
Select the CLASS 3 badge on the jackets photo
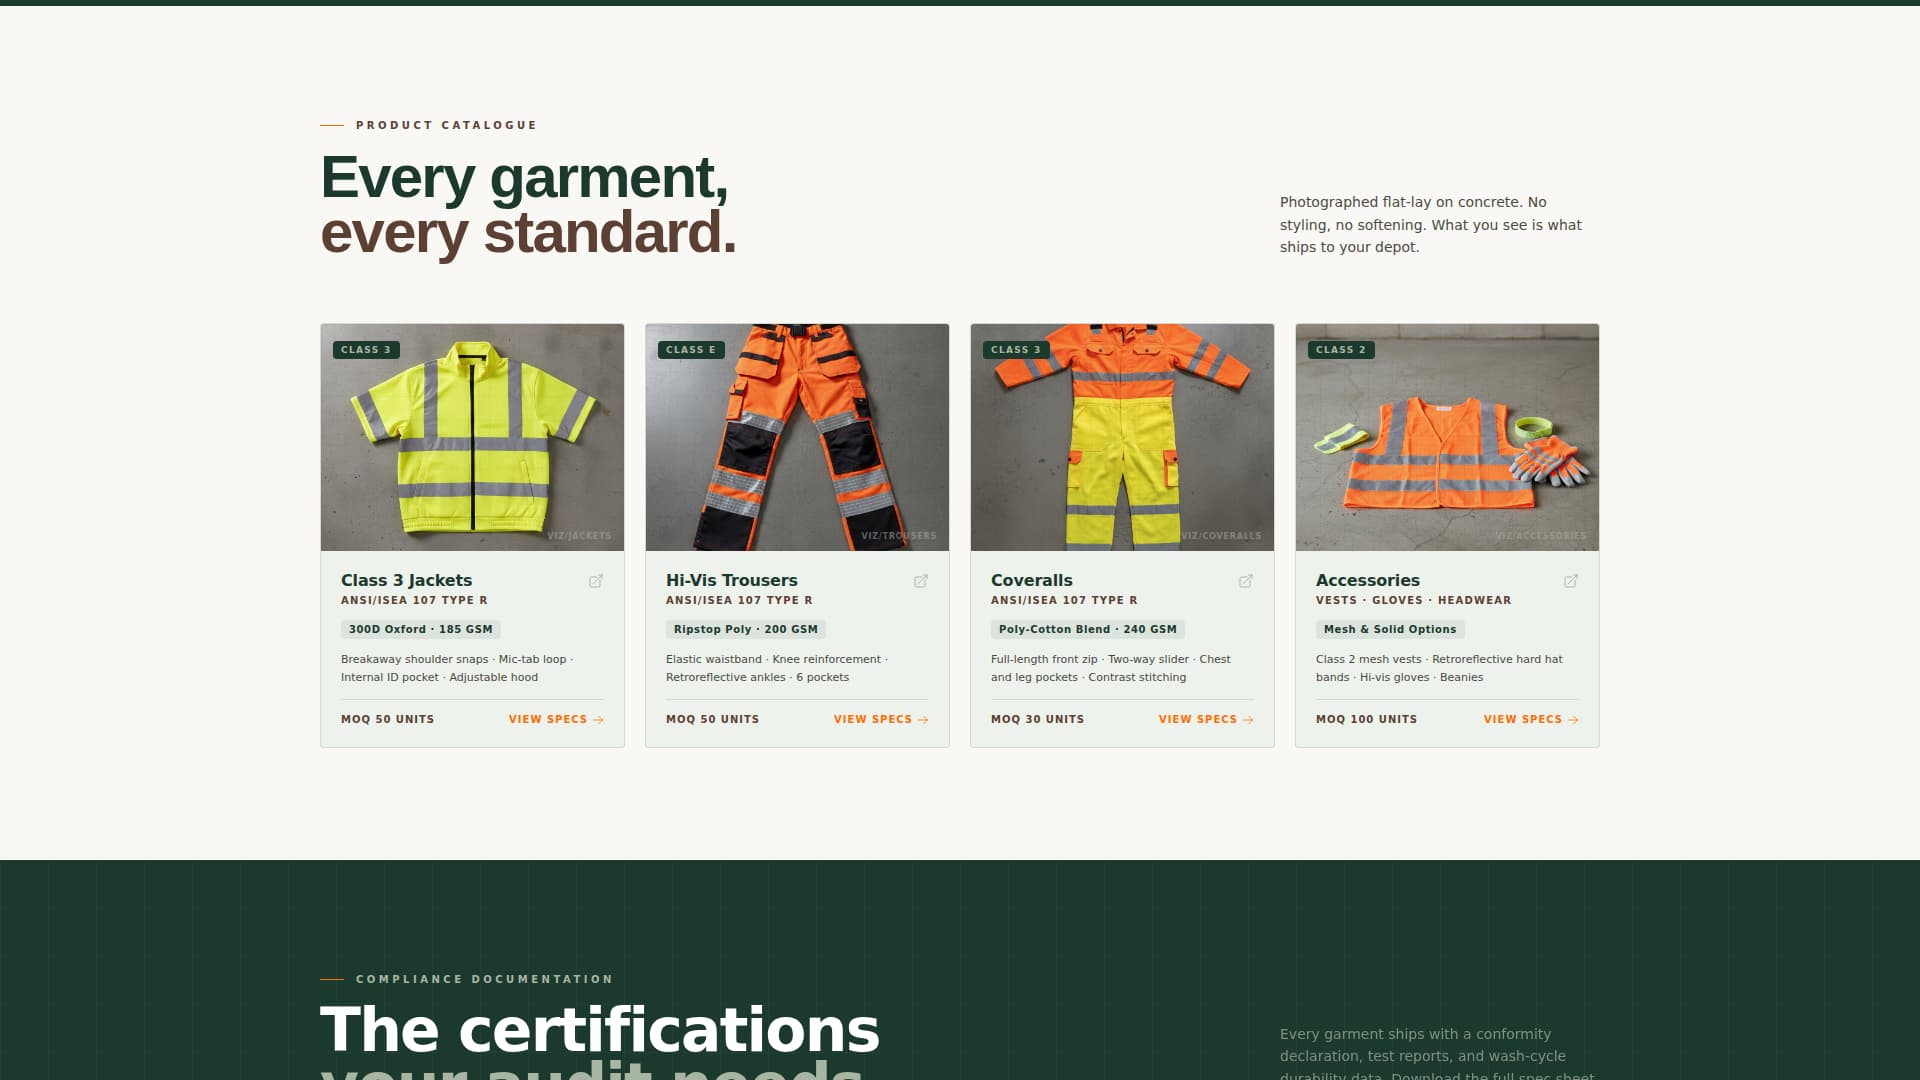[366, 349]
